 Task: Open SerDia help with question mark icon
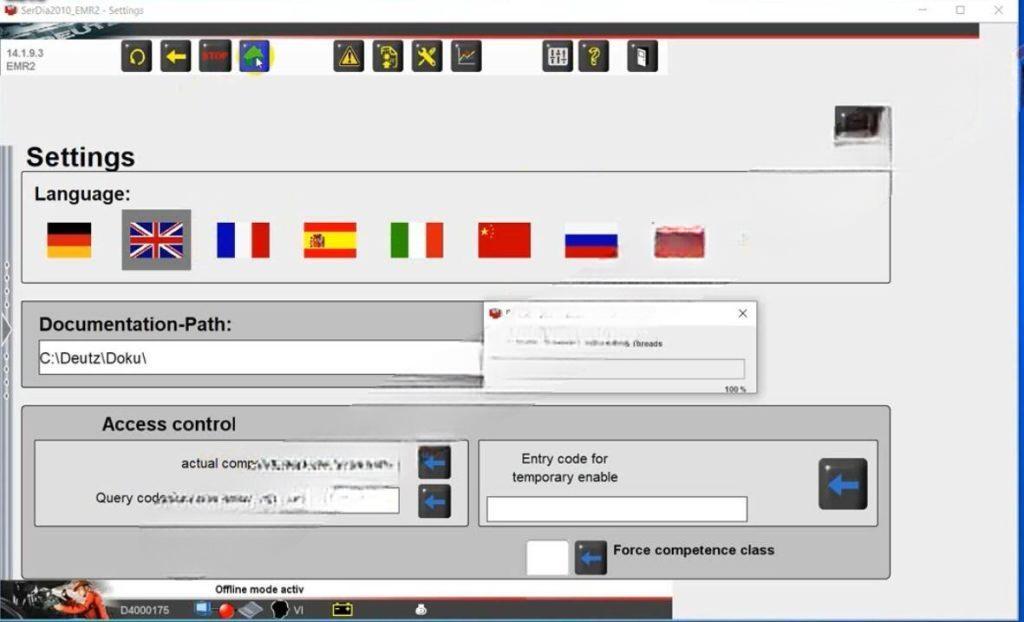click(594, 56)
